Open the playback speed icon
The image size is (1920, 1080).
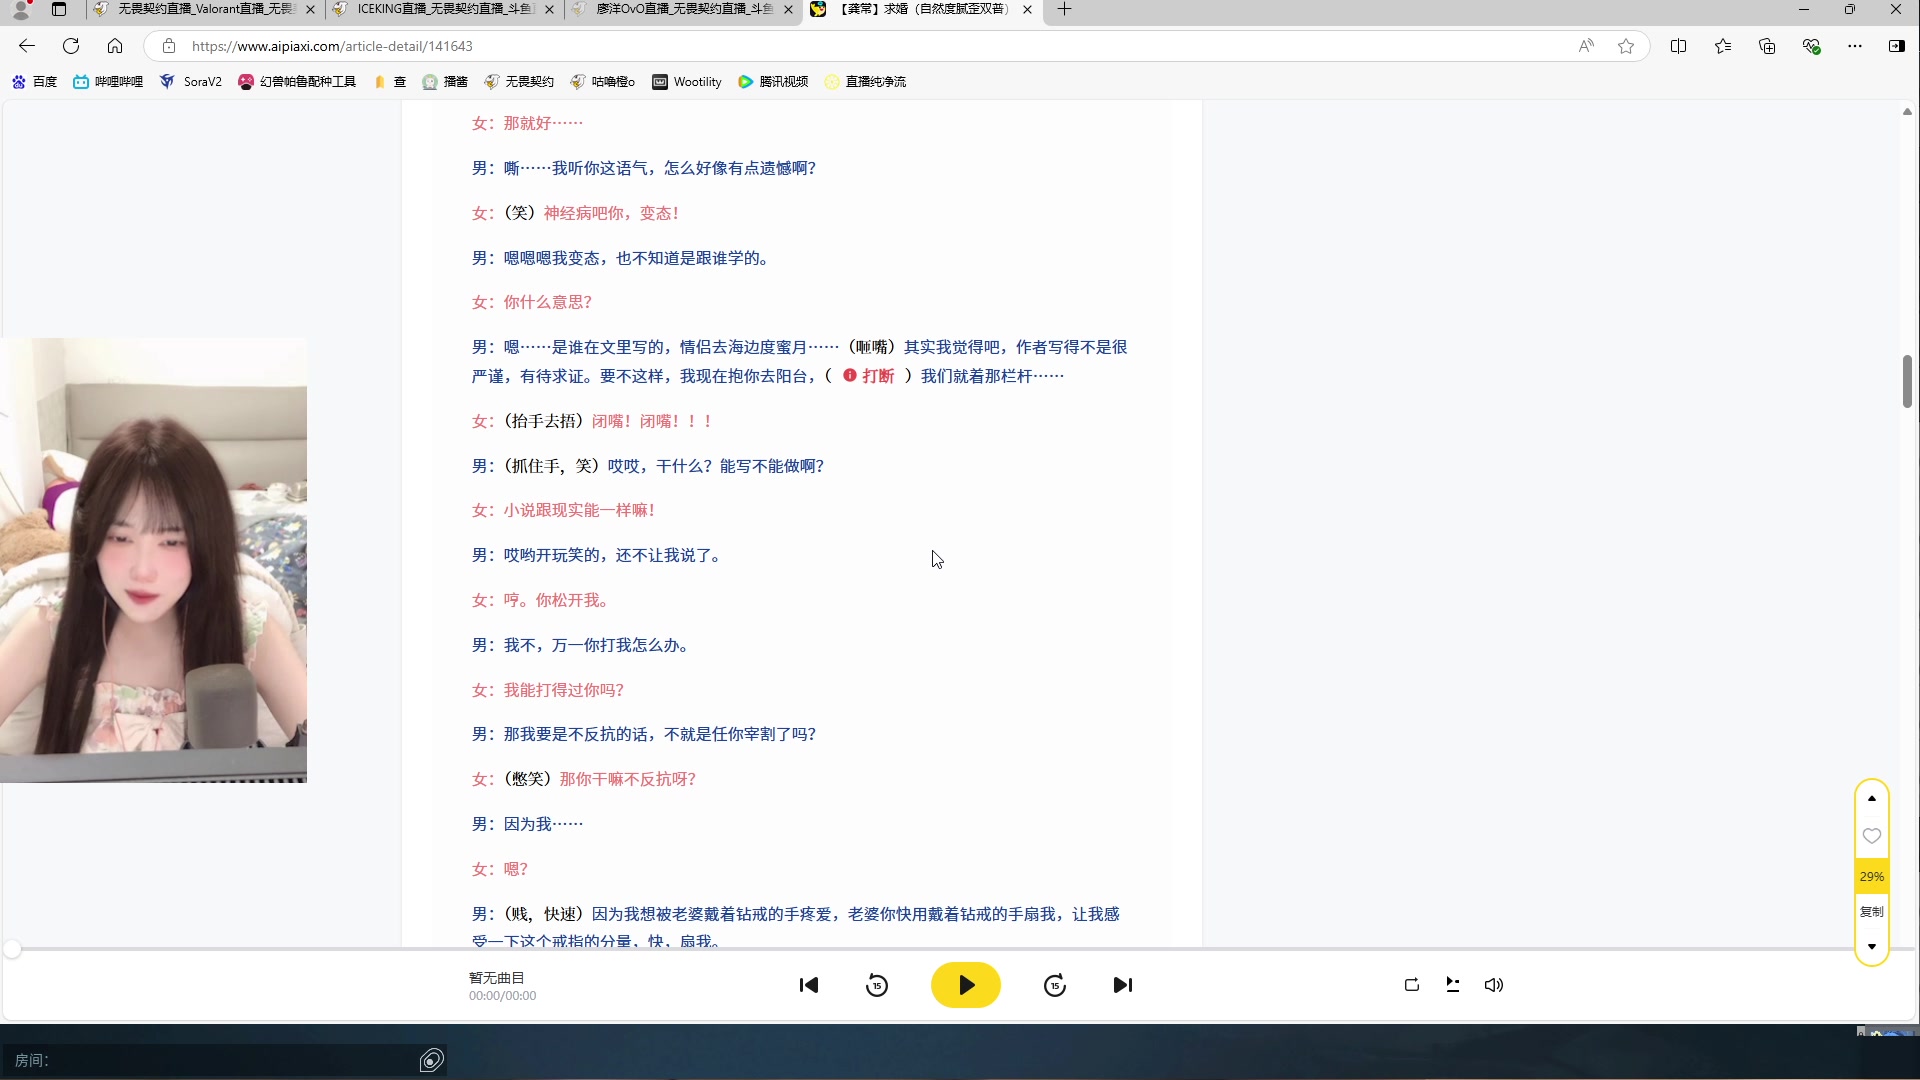[1452, 985]
